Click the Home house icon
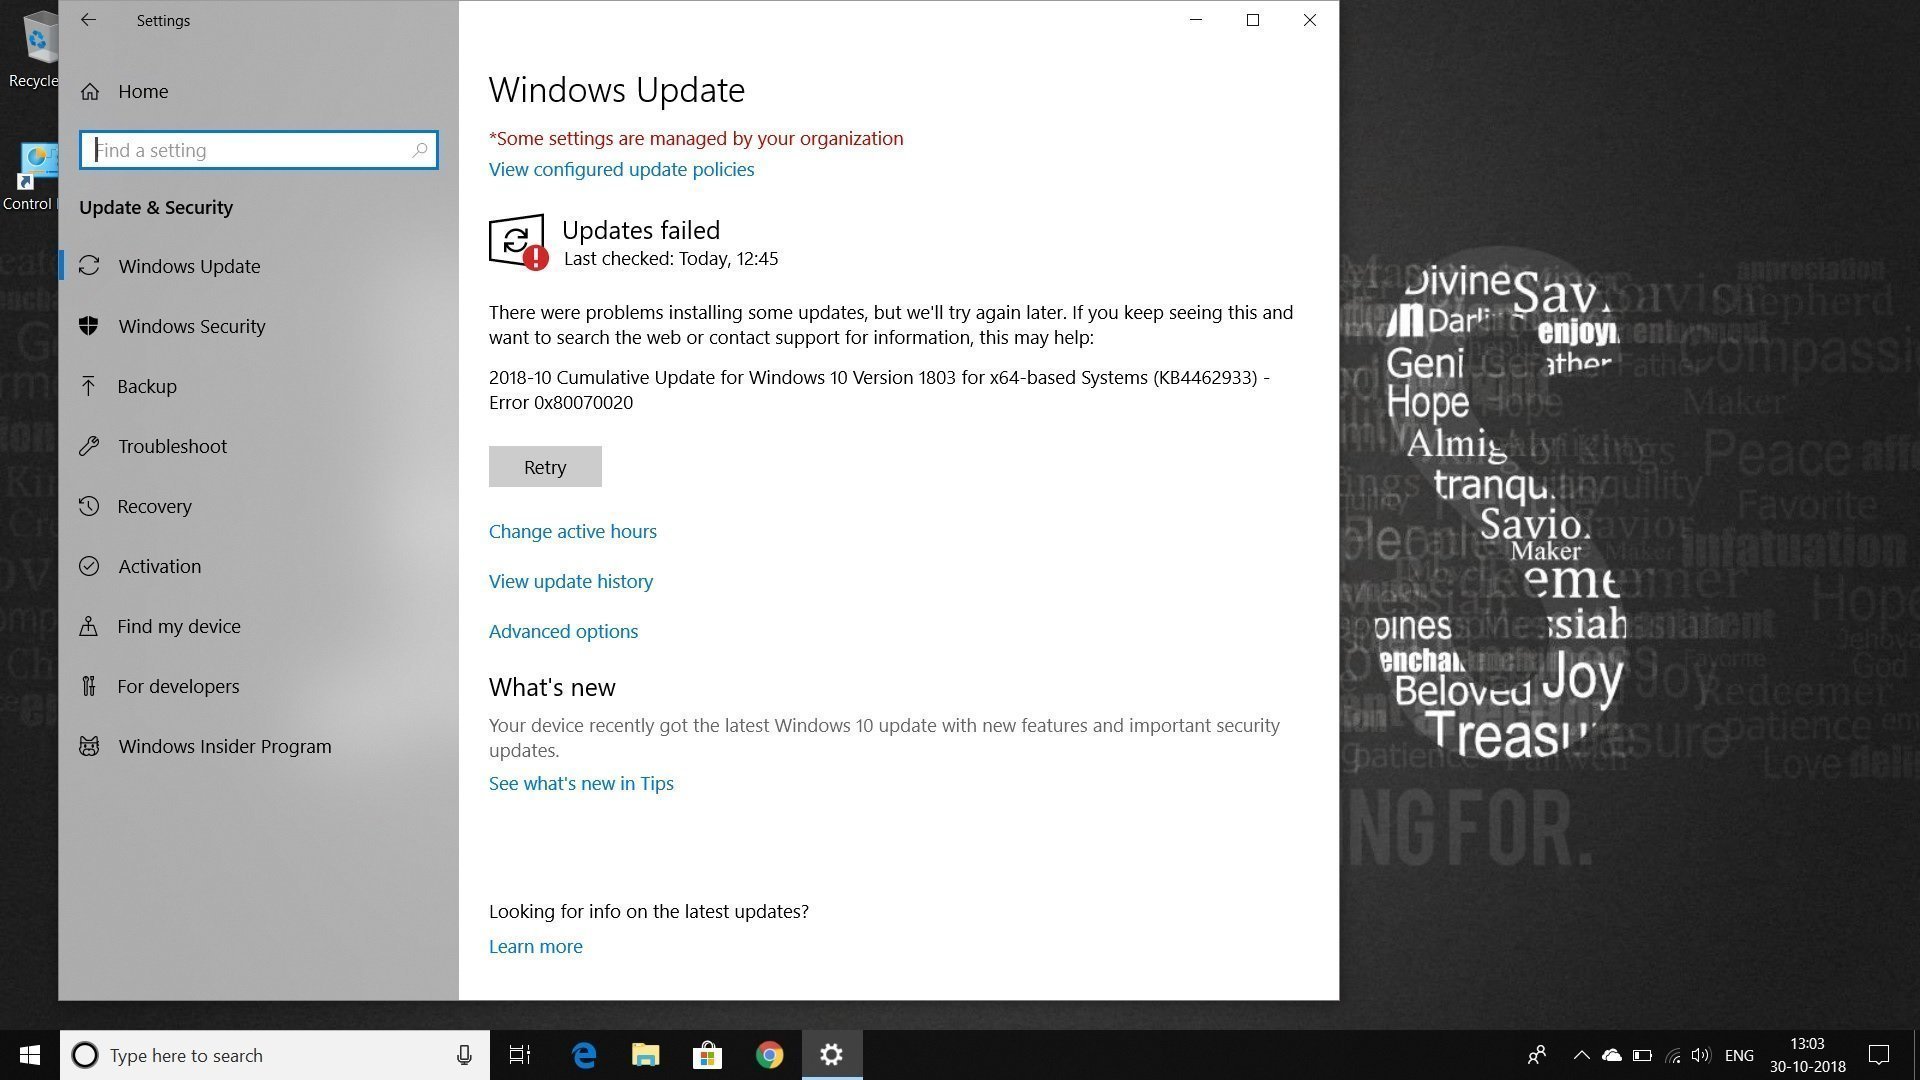1920x1080 pixels. pos(90,92)
